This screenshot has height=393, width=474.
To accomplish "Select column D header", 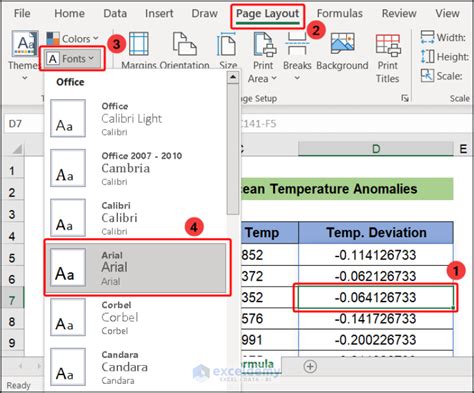I will [376, 149].
